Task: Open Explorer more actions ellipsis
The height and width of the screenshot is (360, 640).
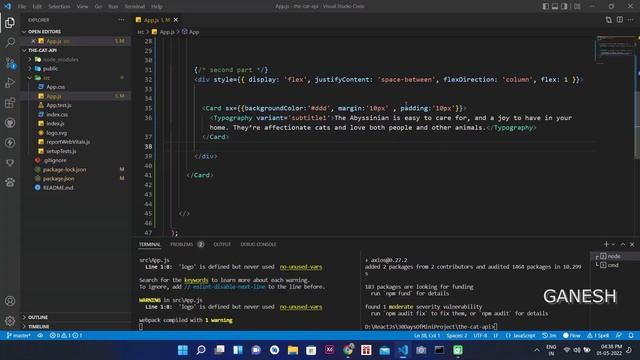Action: coord(121,20)
